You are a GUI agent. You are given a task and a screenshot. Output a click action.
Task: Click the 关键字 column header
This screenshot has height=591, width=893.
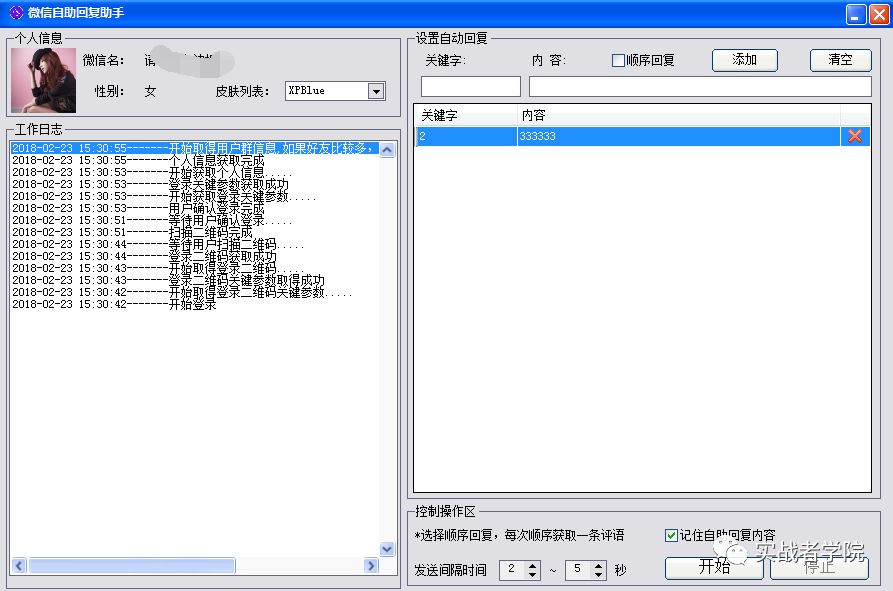[466, 116]
